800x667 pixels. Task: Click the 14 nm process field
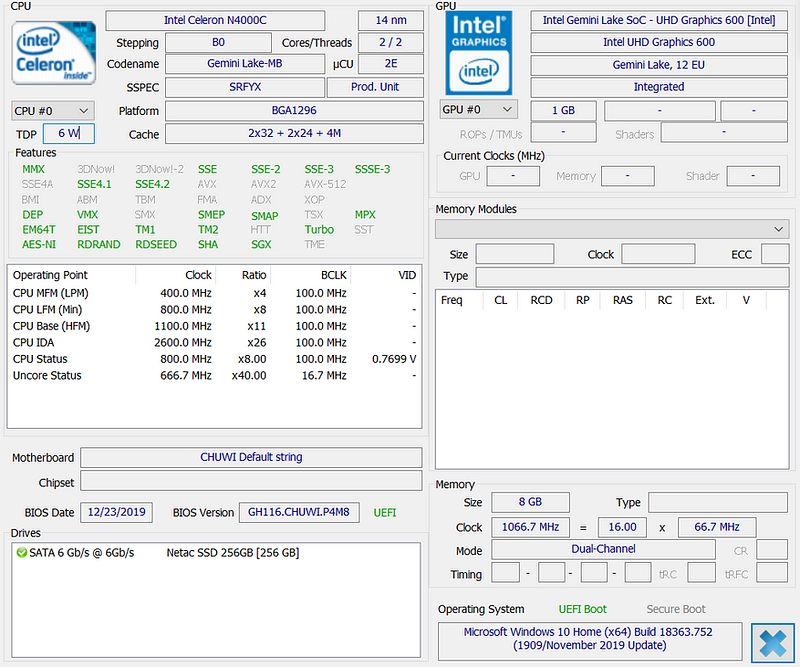391,20
